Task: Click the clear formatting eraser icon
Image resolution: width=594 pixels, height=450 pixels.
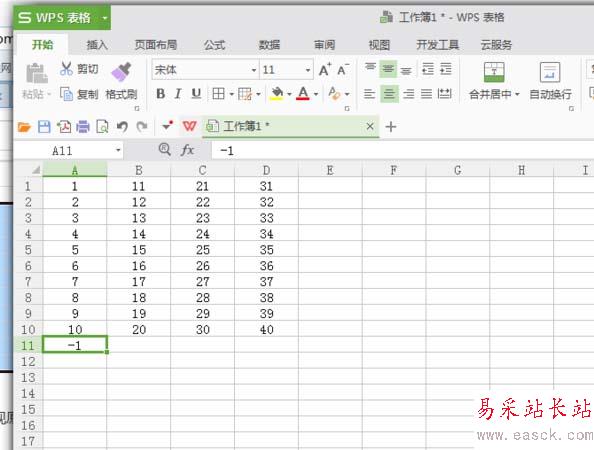Action: (x=334, y=94)
